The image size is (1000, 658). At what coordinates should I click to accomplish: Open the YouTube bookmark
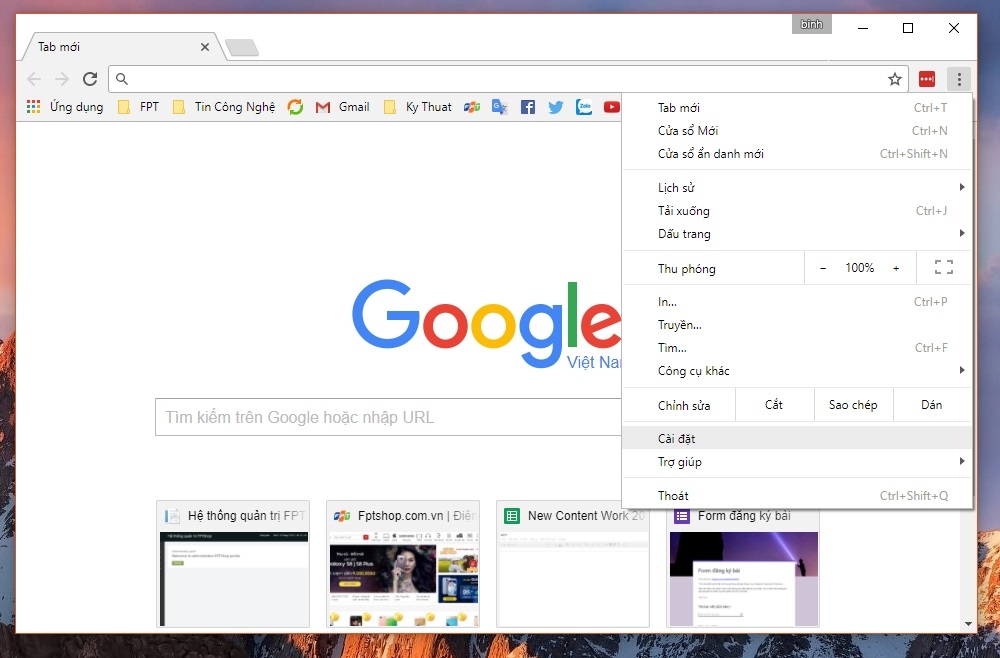612,106
